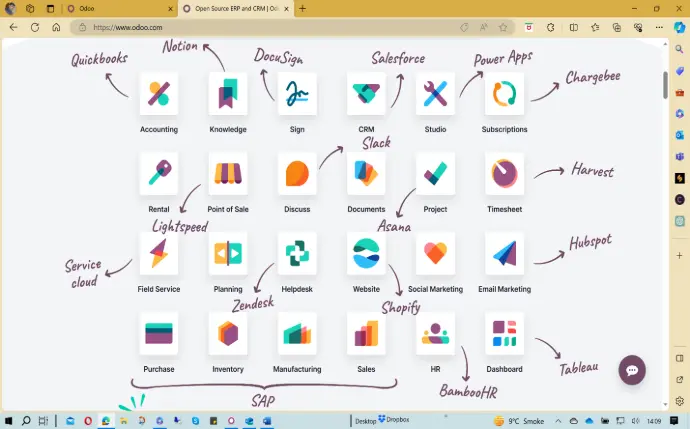This screenshot has height=429, width=690.
Task: Open the Helpdesk app icon
Action: pyautogui.click(x=297, y=253)
